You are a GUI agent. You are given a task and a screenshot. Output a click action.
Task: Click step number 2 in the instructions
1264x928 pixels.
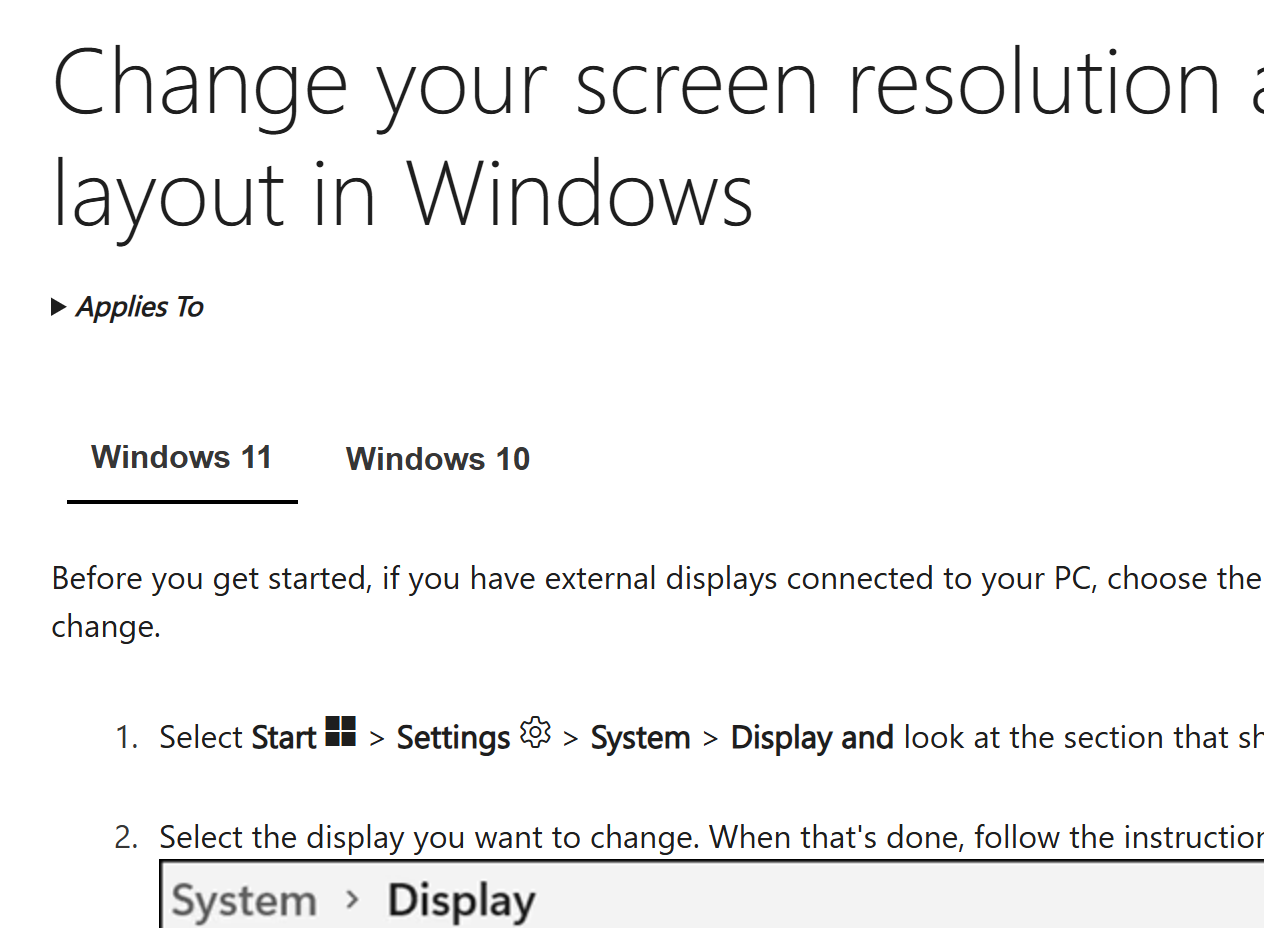127,837
